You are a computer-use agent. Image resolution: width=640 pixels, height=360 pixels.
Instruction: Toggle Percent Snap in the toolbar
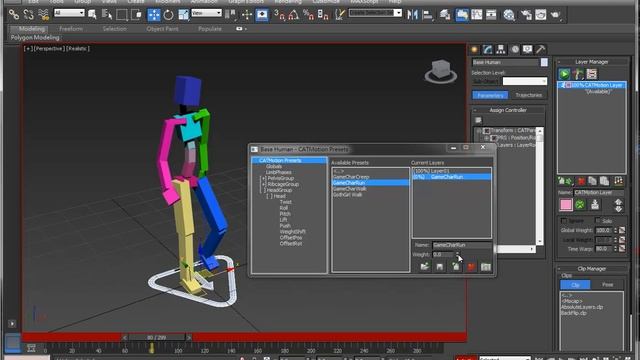308,15
